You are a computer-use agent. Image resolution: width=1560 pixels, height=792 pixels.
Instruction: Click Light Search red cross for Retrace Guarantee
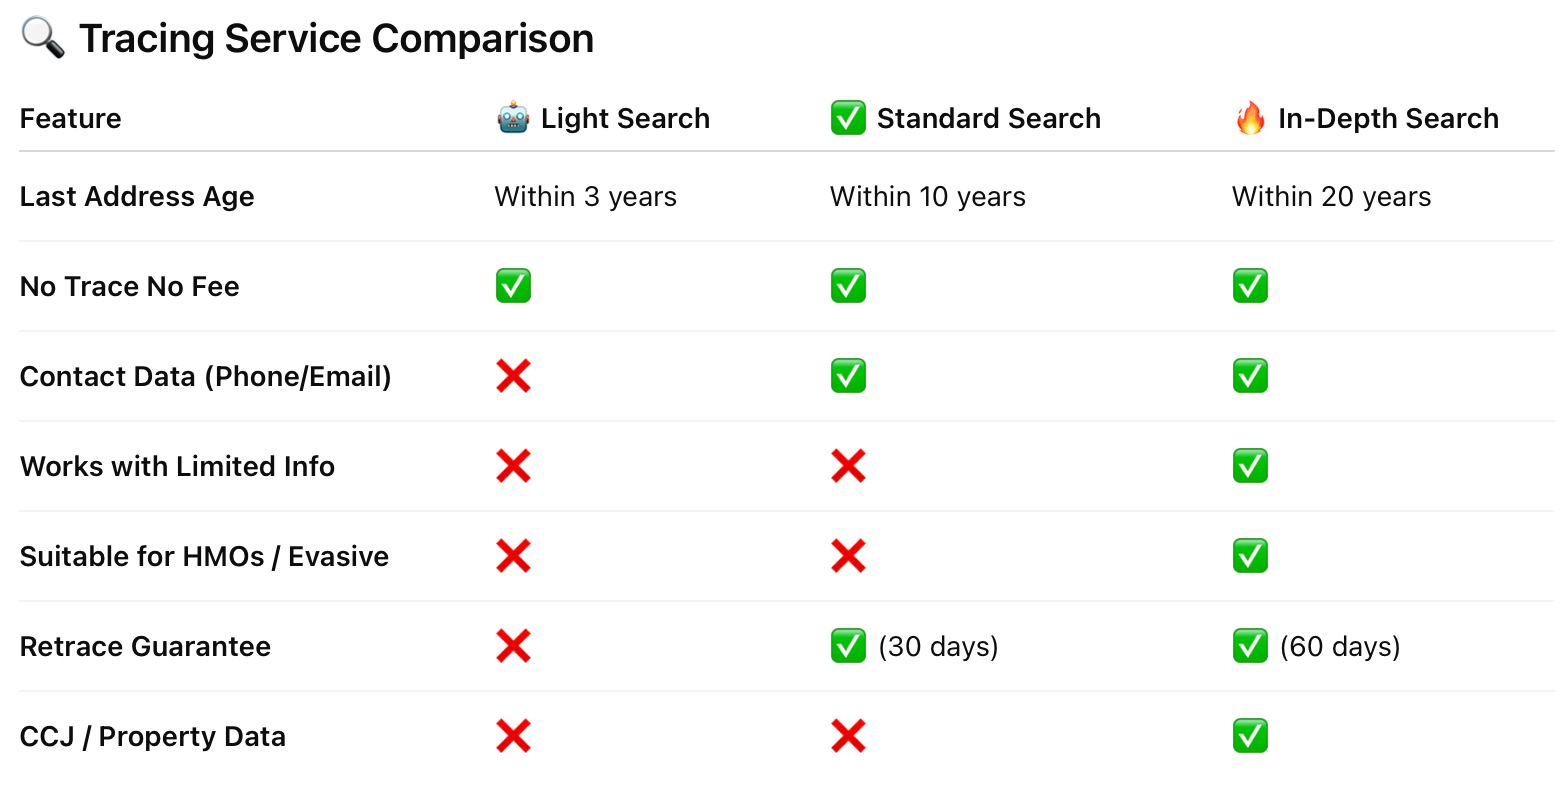(513, 646)
